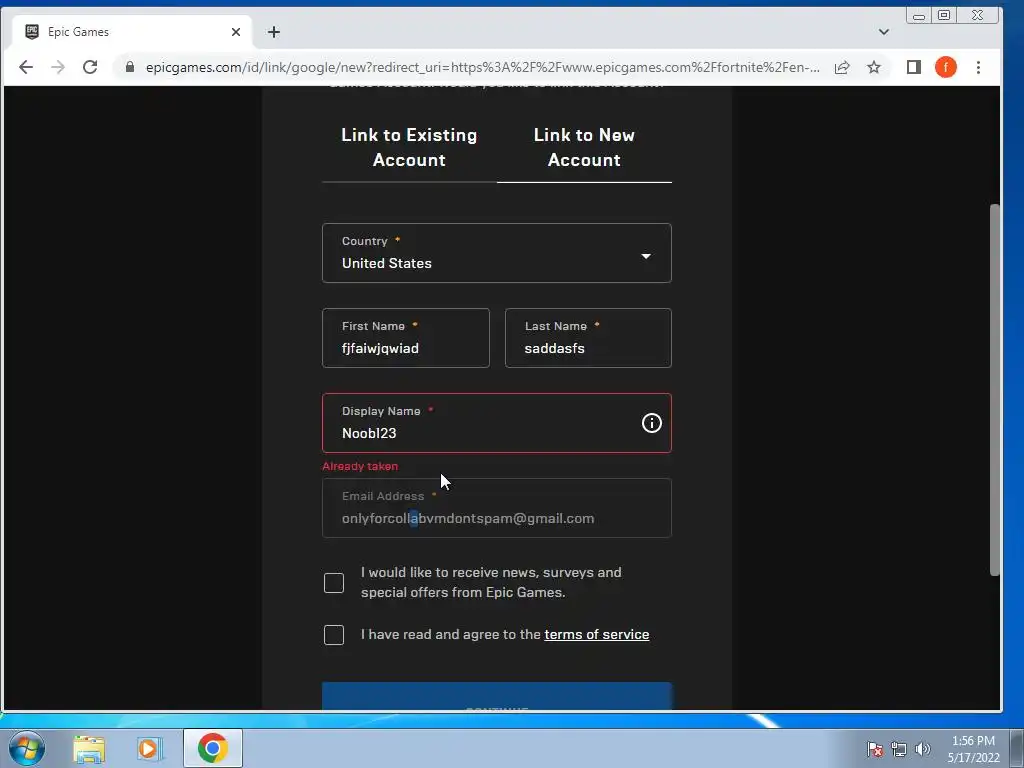The width and height of the screenshot is (1024, 768).
Task: Enable the news, surveys and offers checkbox
Action: tap(334, 583)
